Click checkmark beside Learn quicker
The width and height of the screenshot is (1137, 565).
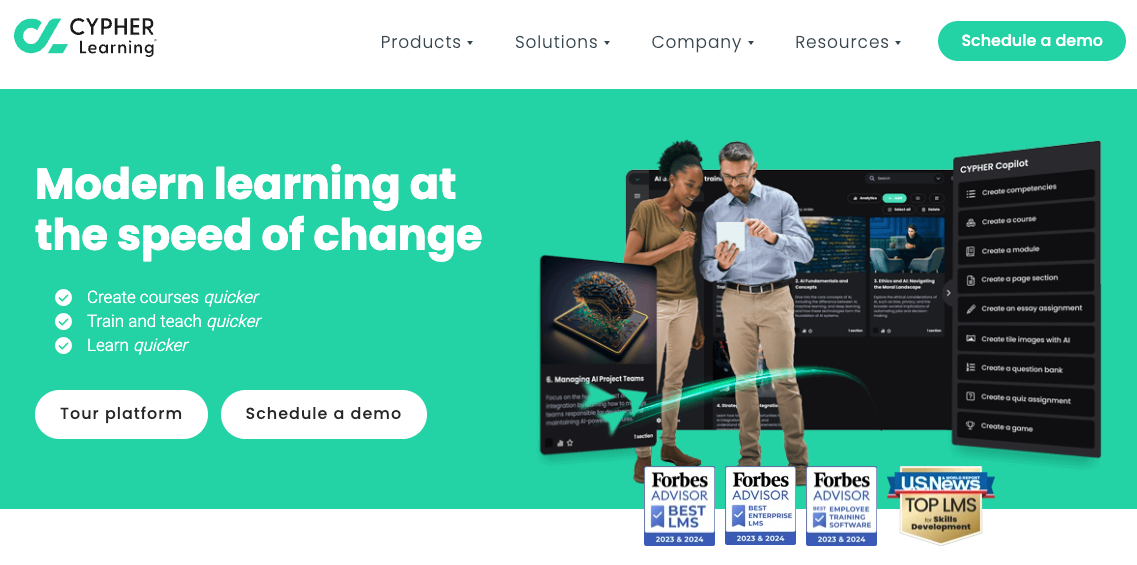(64, 345)
